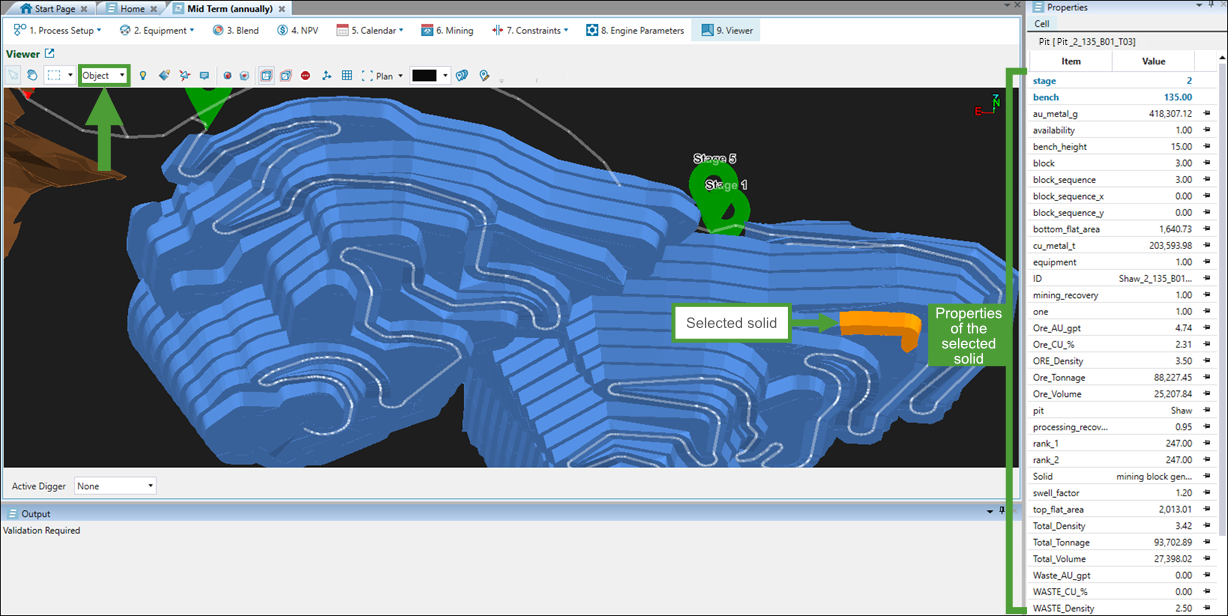Toggle the wireframe box display button
Image resolution: width=1228 pixels, height=616 pixels.
pos(286,75)
